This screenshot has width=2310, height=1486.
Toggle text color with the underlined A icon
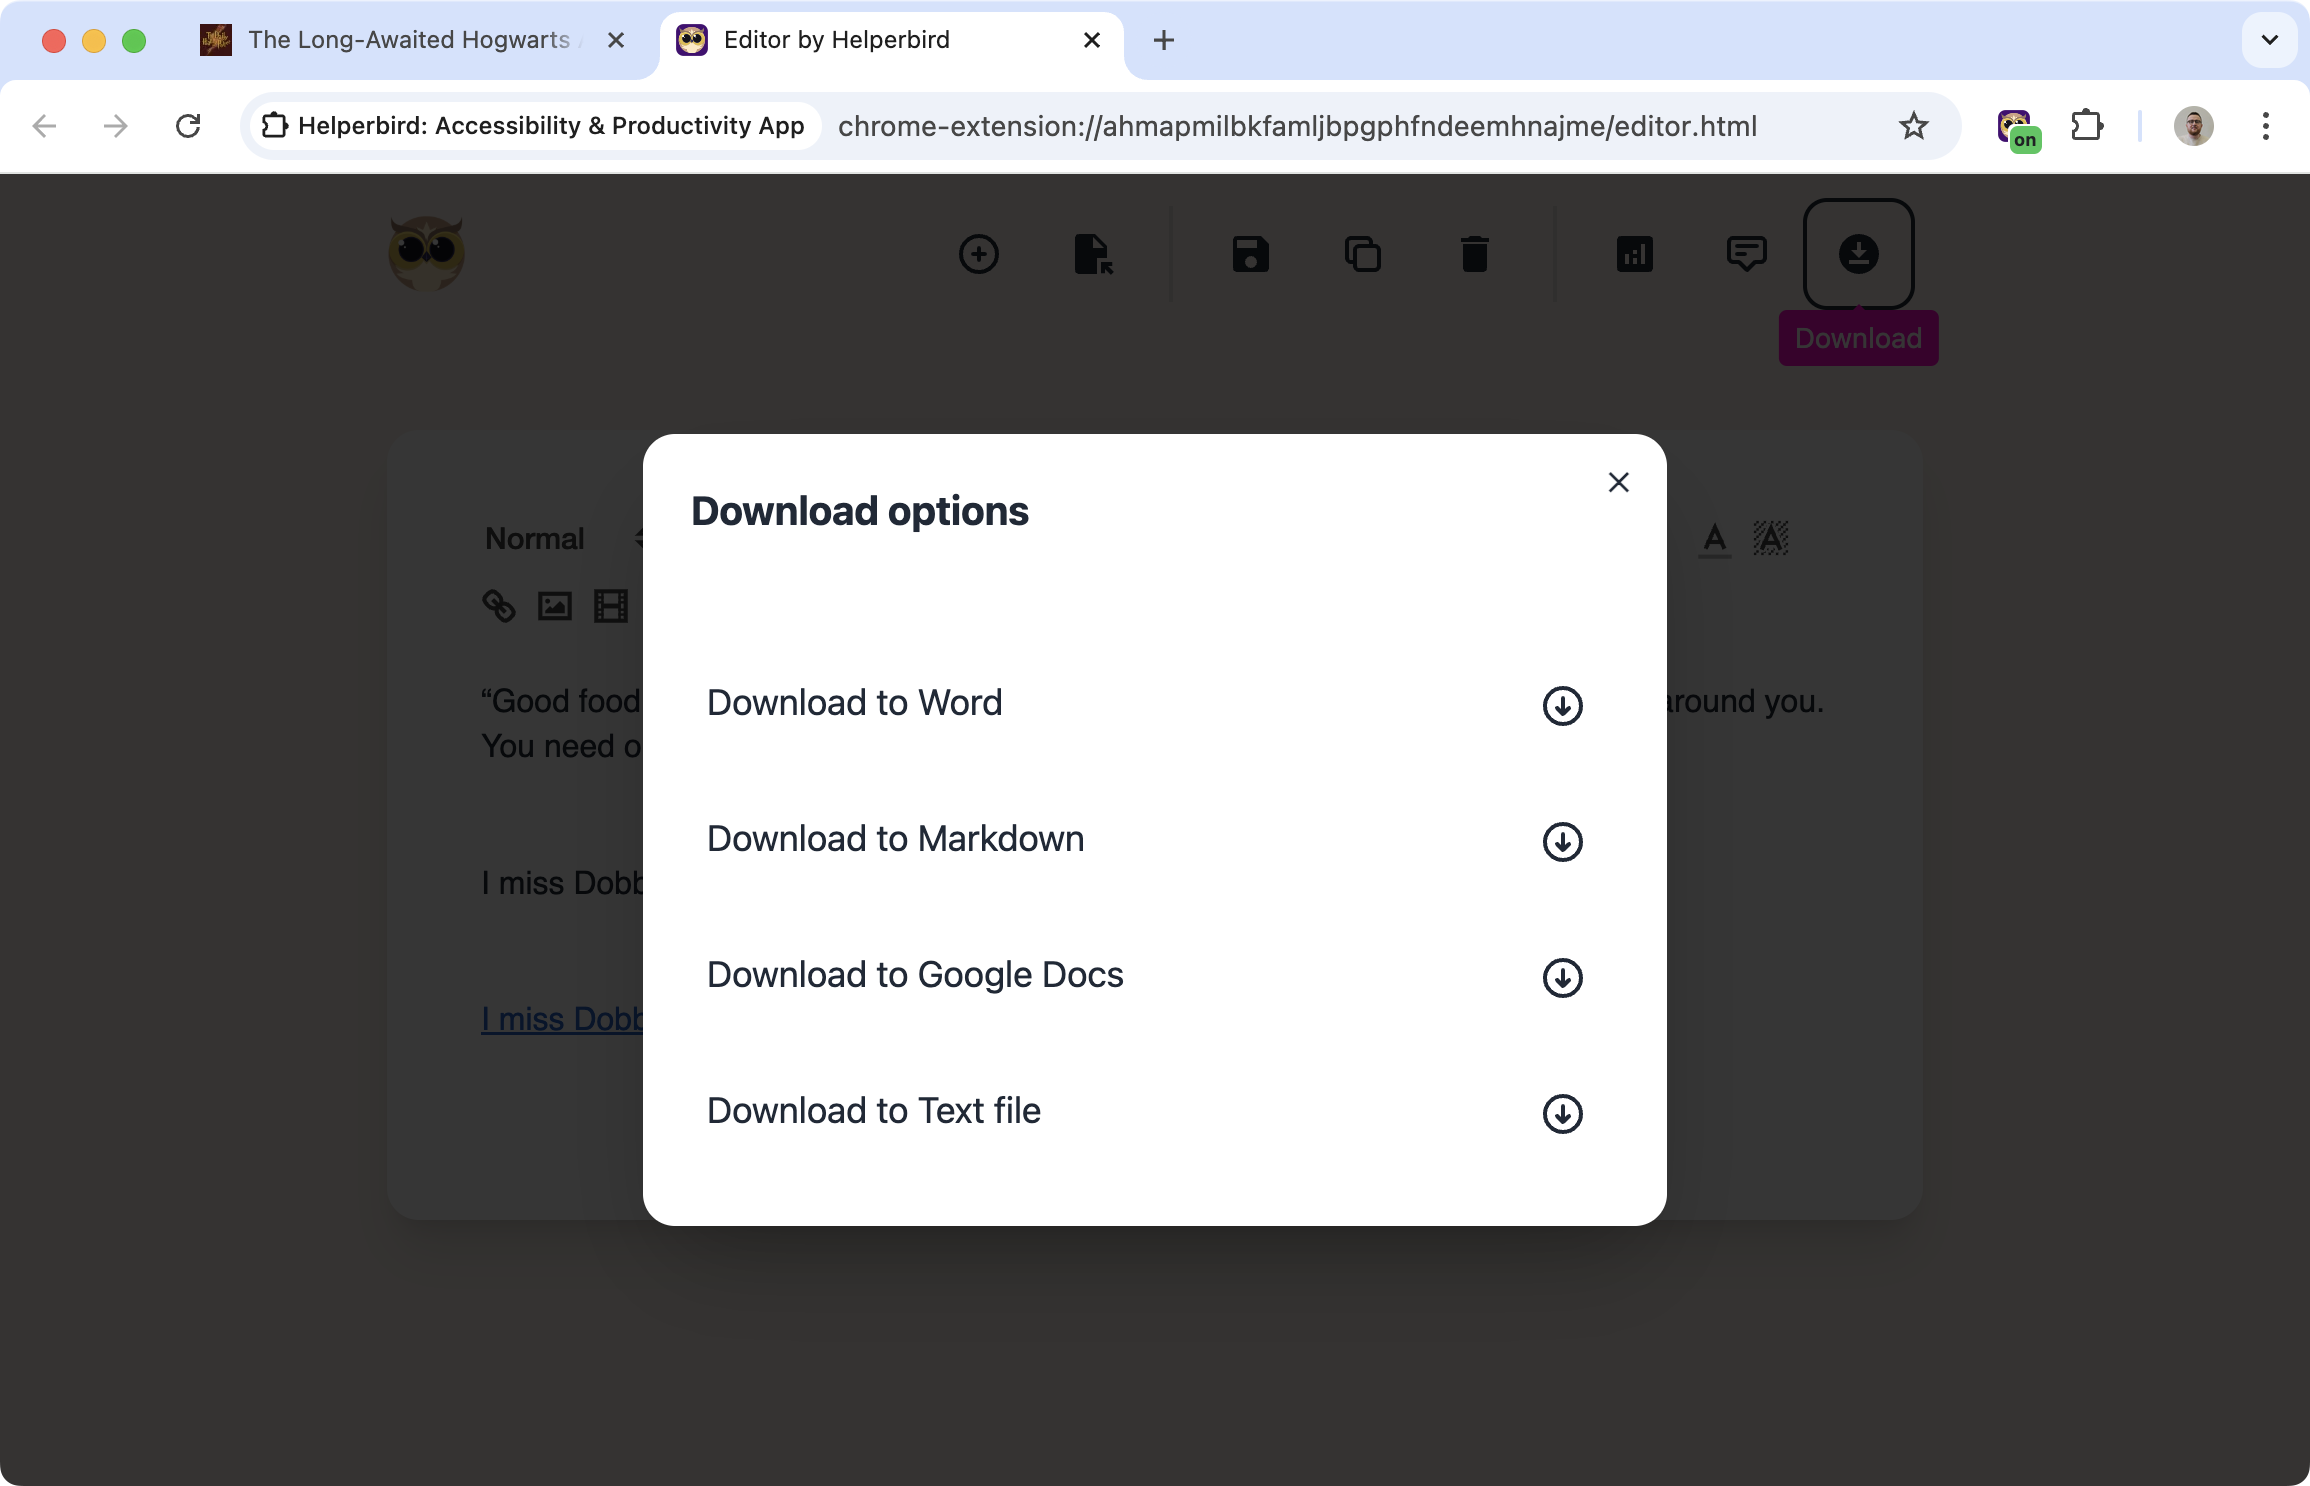tap(1714, 538)
